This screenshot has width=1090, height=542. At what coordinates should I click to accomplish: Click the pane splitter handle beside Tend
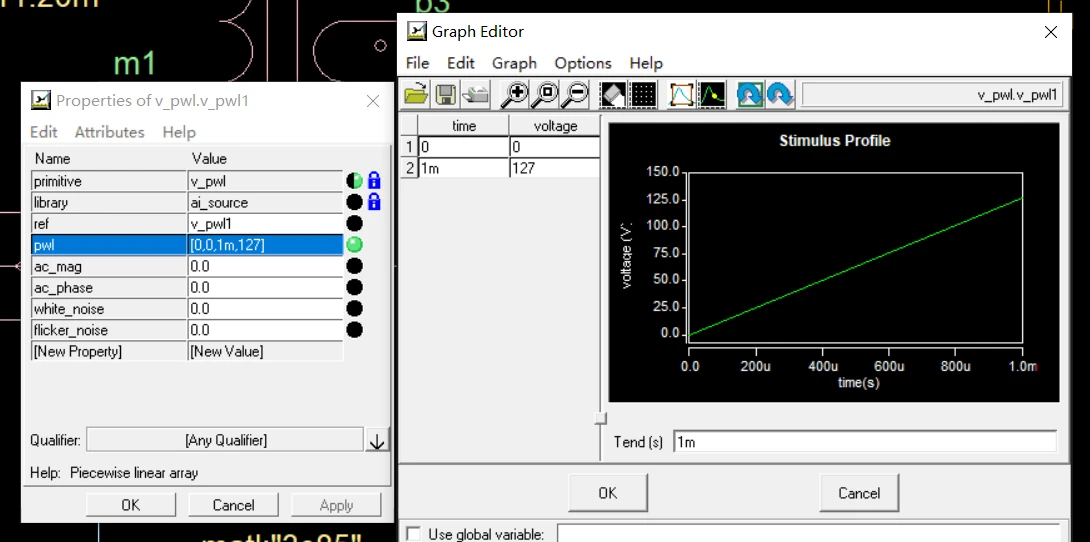(601, 418)
